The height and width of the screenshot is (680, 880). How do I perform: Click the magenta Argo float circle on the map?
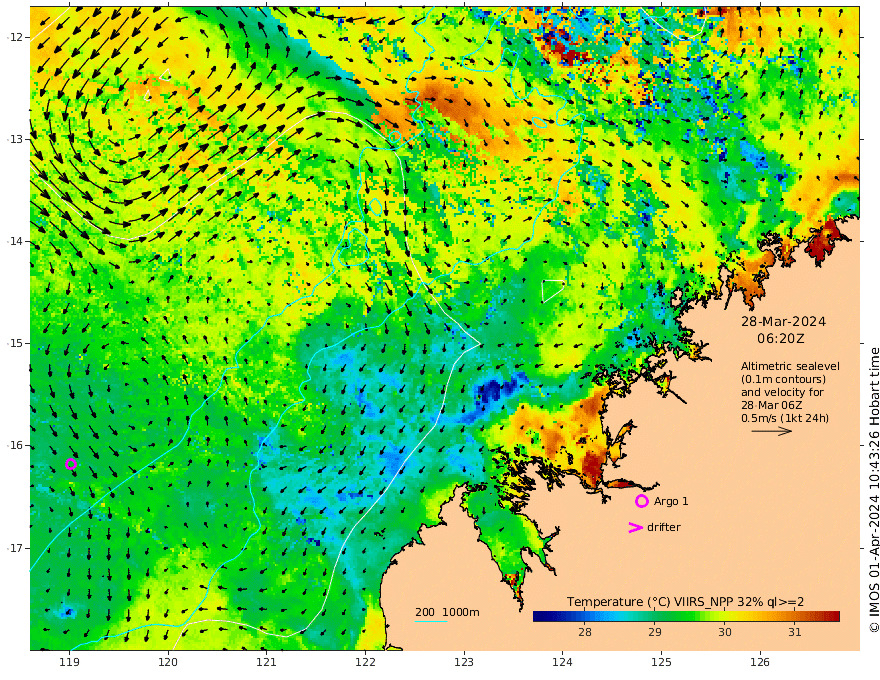71,464
